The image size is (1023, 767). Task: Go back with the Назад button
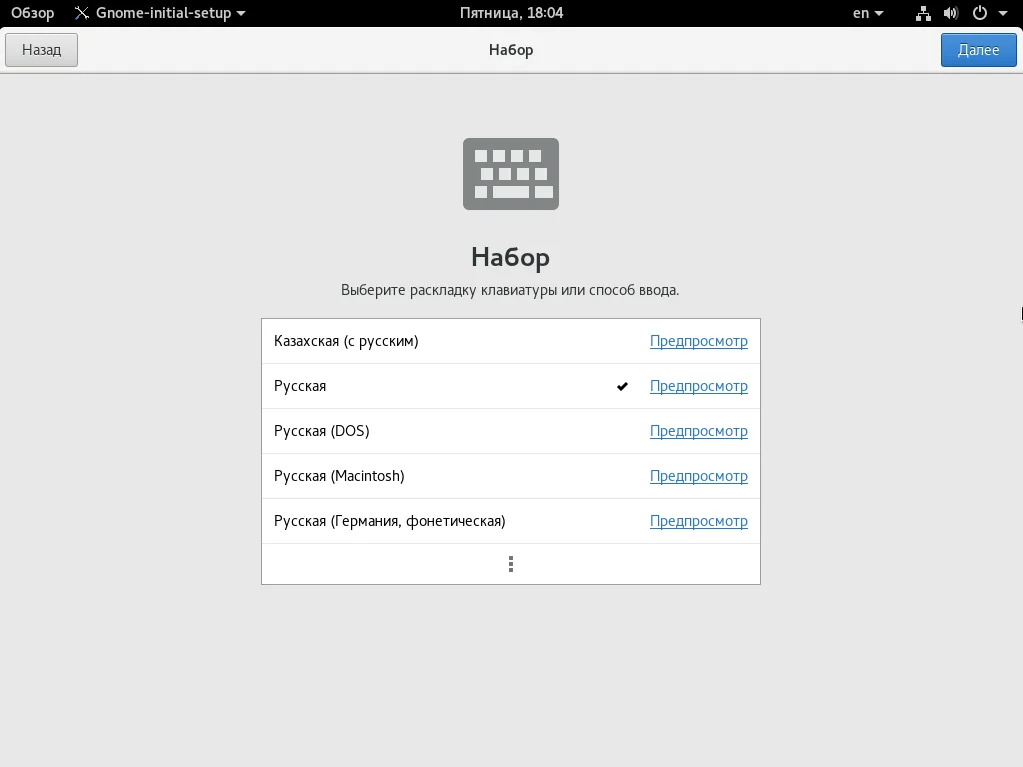(41, 50)
